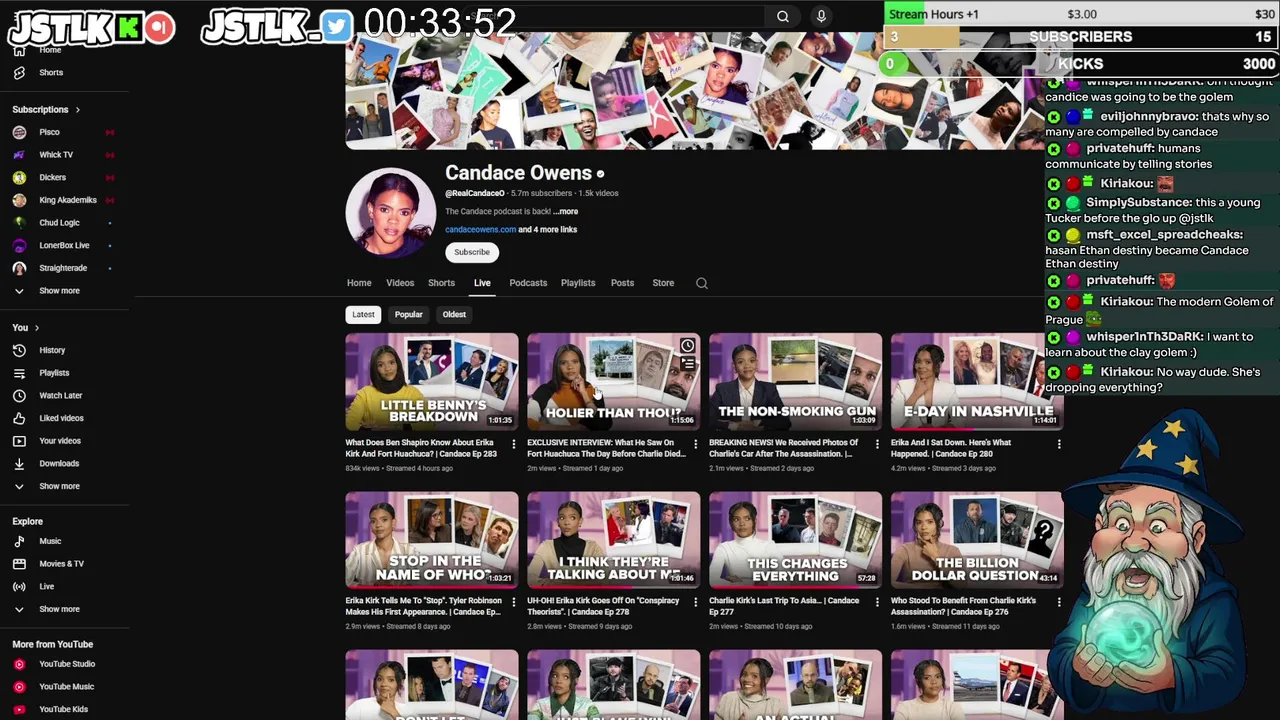Expand the You heading chevron
The height and width of the screenshot is (720, 1280).
coord(37,328)
